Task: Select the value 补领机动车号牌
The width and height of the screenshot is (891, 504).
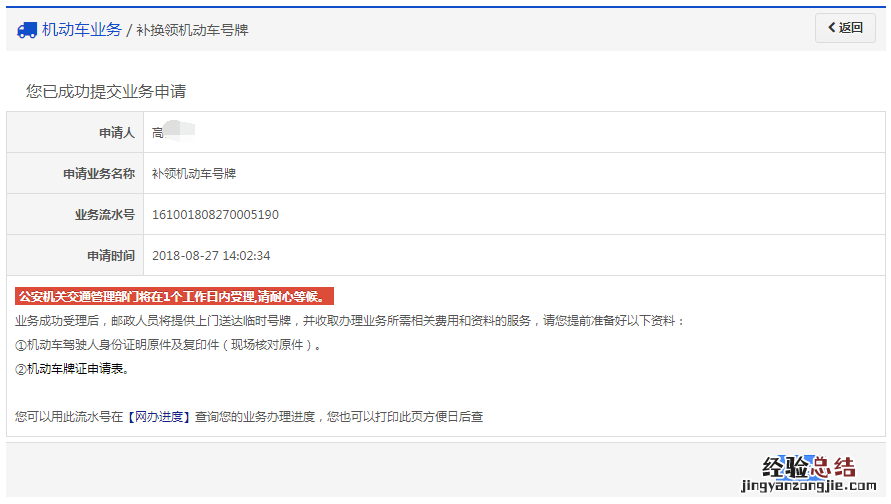Action: click(194, 174)
